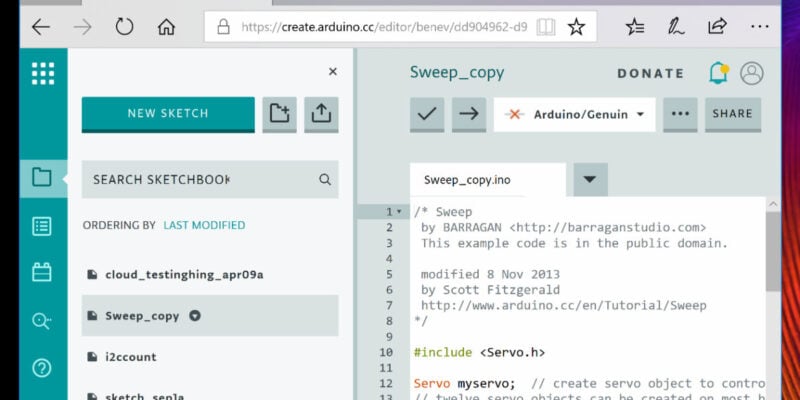
Task: Refresh the browser page
Action: pyautogui.click(x=124, y=27)
